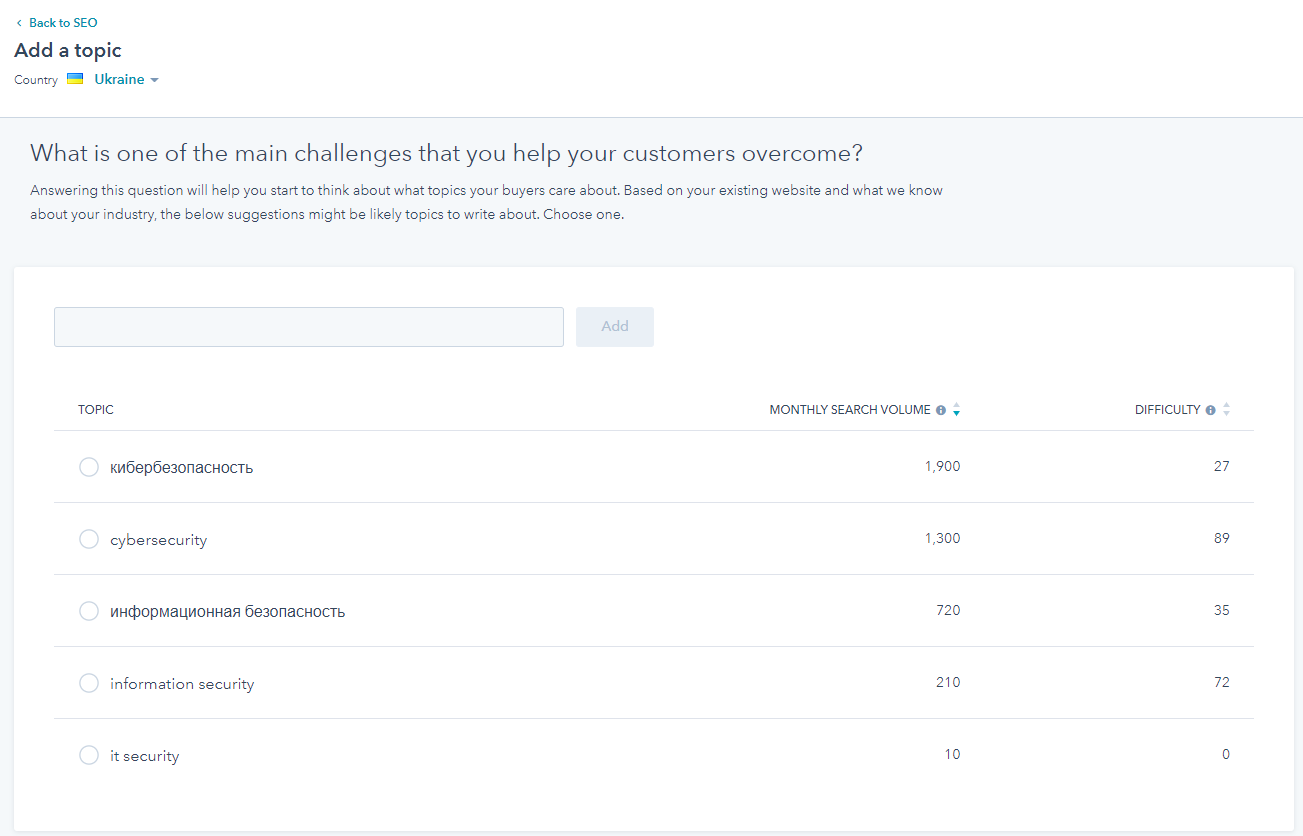Select информационная безопасность radio button

[89, 611]
